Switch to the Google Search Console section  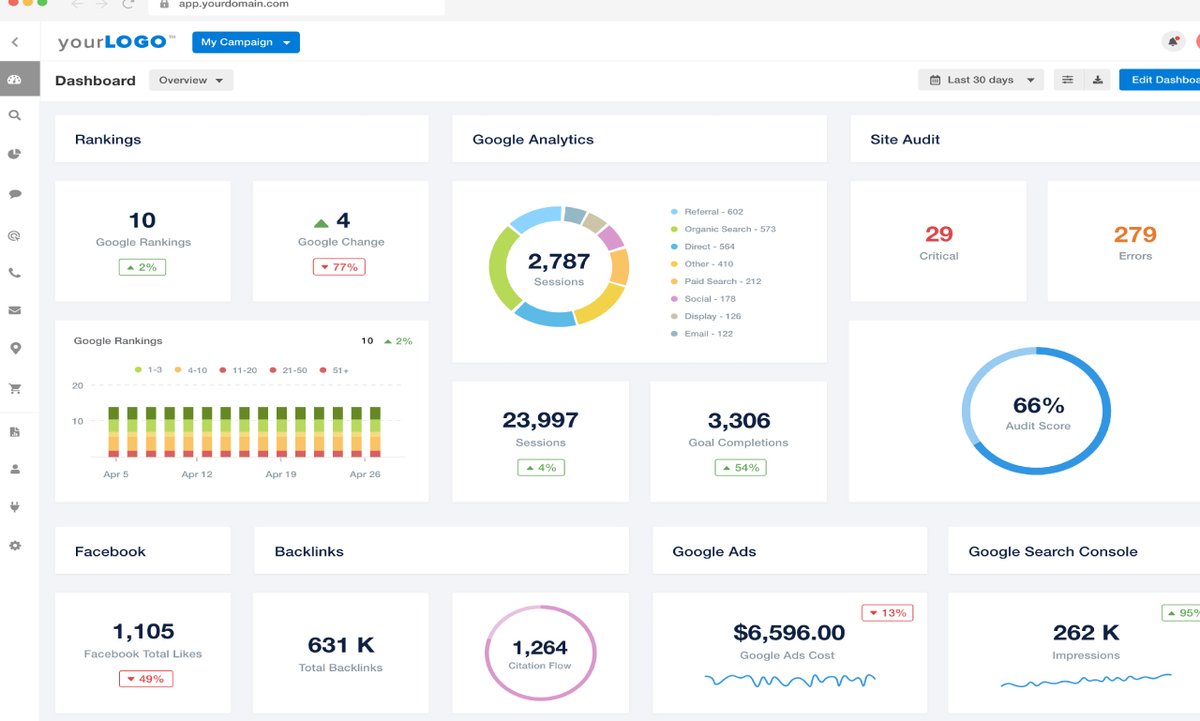pos(1053,551)
